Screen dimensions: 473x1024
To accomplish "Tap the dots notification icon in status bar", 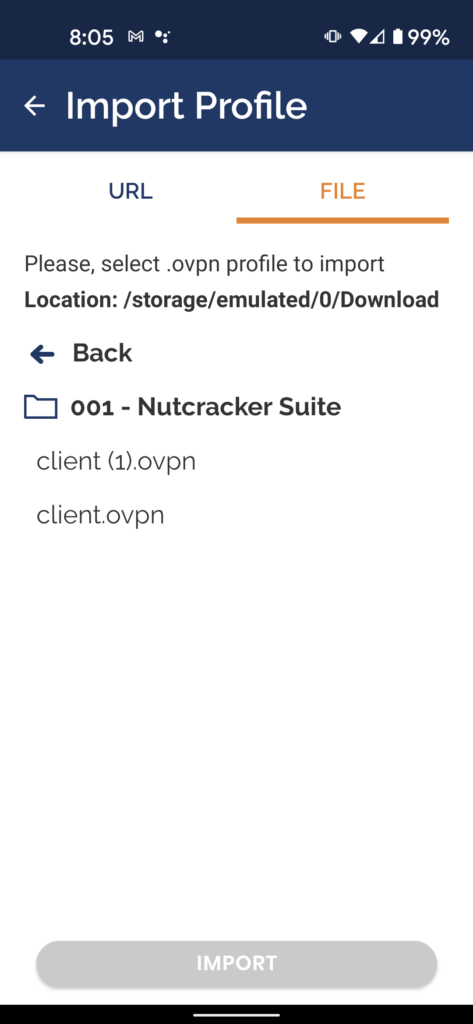I will [x=162, y=37].
